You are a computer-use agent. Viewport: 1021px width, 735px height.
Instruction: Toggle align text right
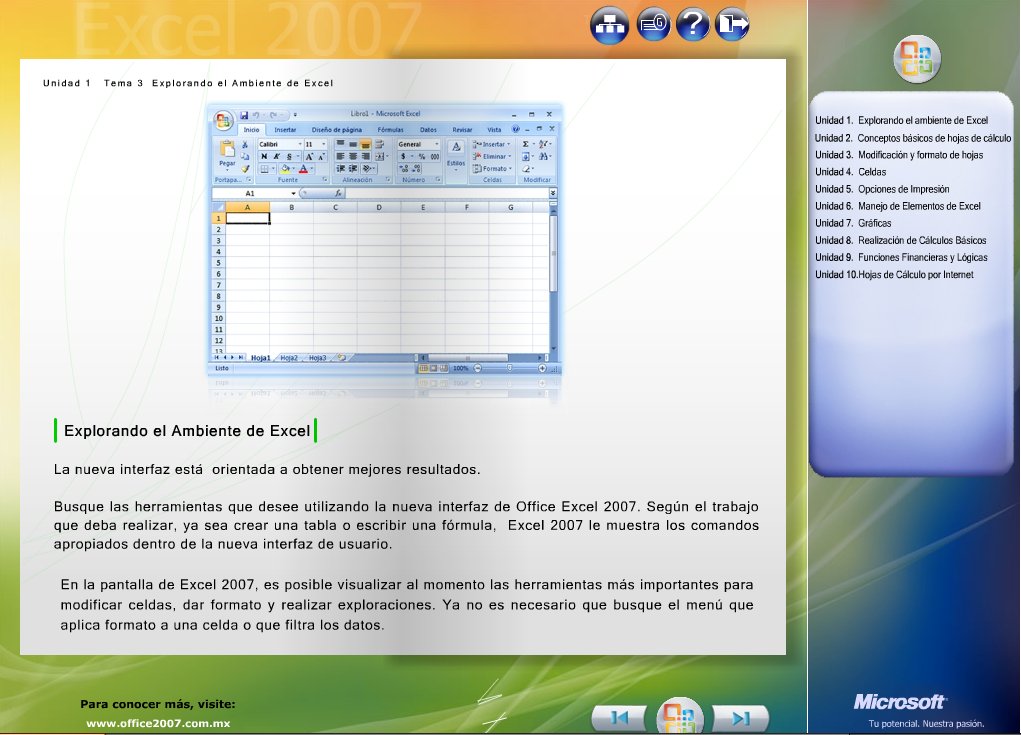pos(365,156)
